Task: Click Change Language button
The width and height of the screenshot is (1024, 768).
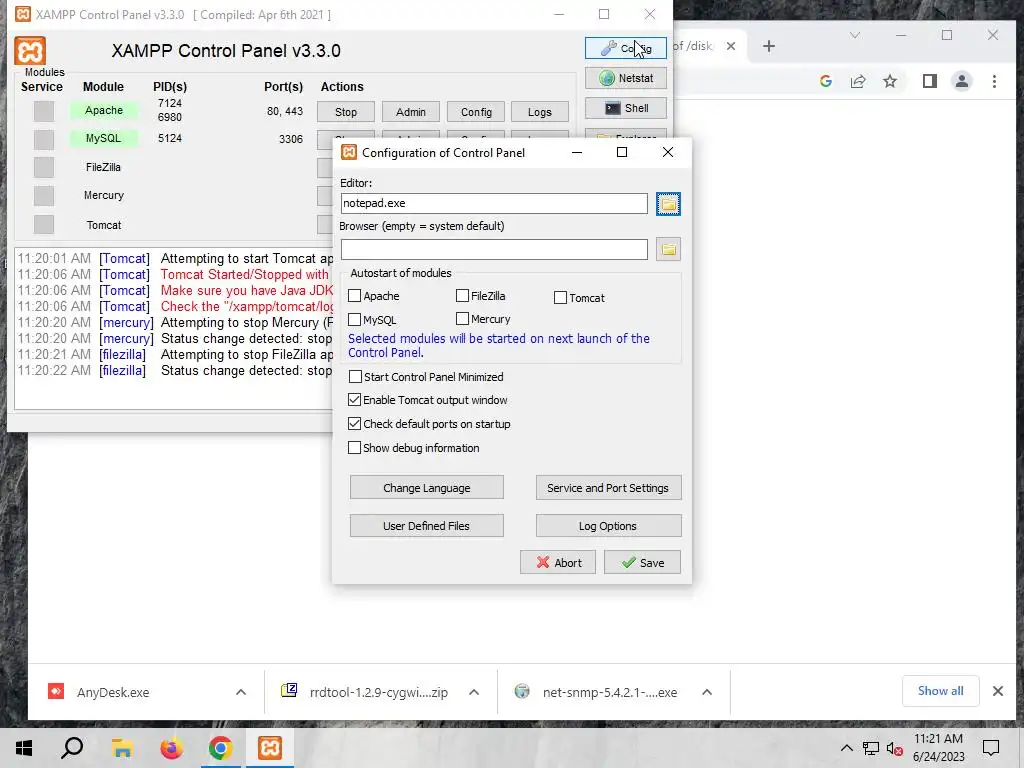Action: click(426, 488)
